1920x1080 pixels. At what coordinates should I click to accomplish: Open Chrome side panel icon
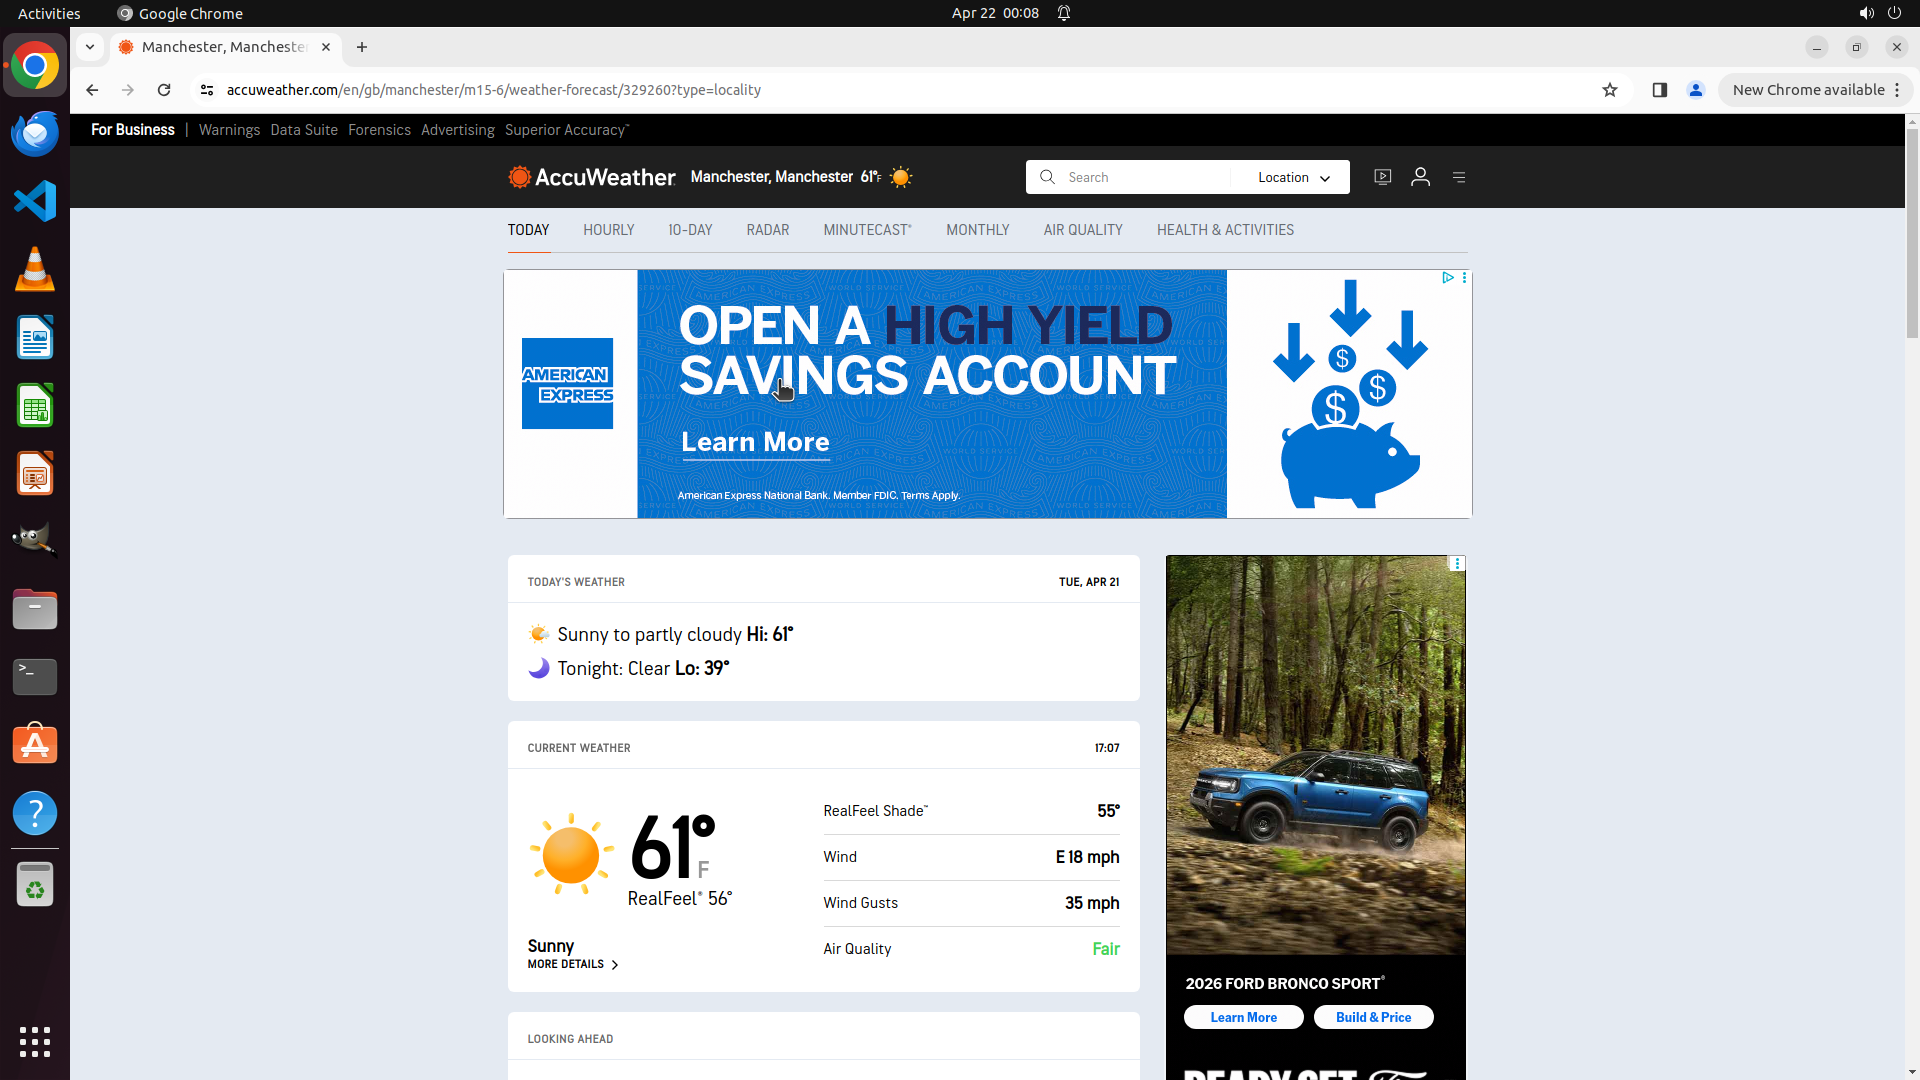point(1659,90)
